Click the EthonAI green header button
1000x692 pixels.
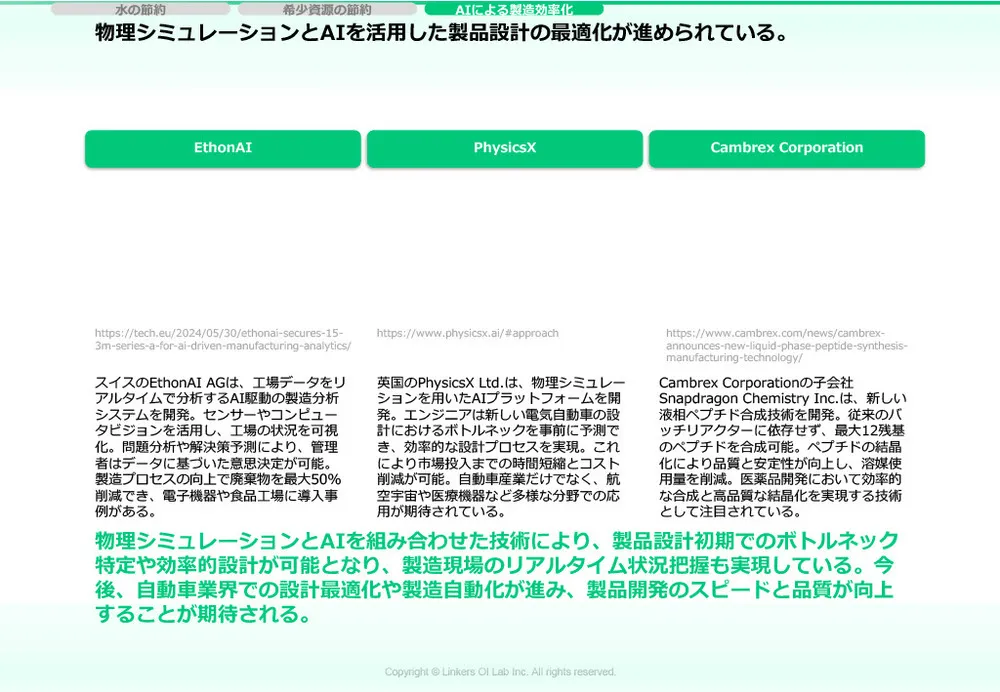pos(223,148)
